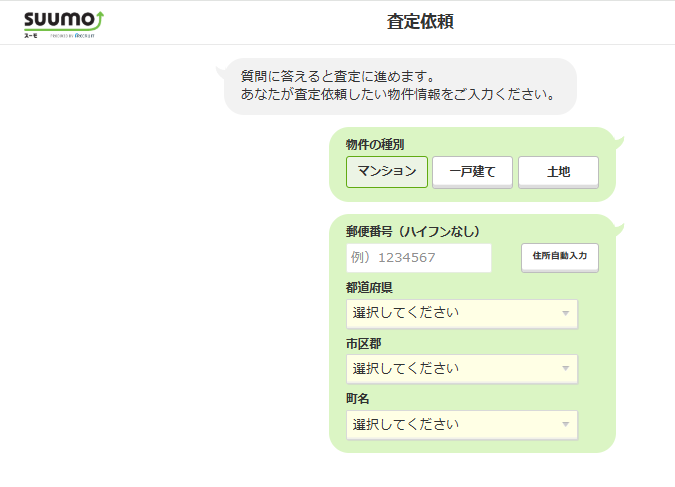
Task: Click the SUUMO logo
Action: pyautogui.click(x=63, y=19)
